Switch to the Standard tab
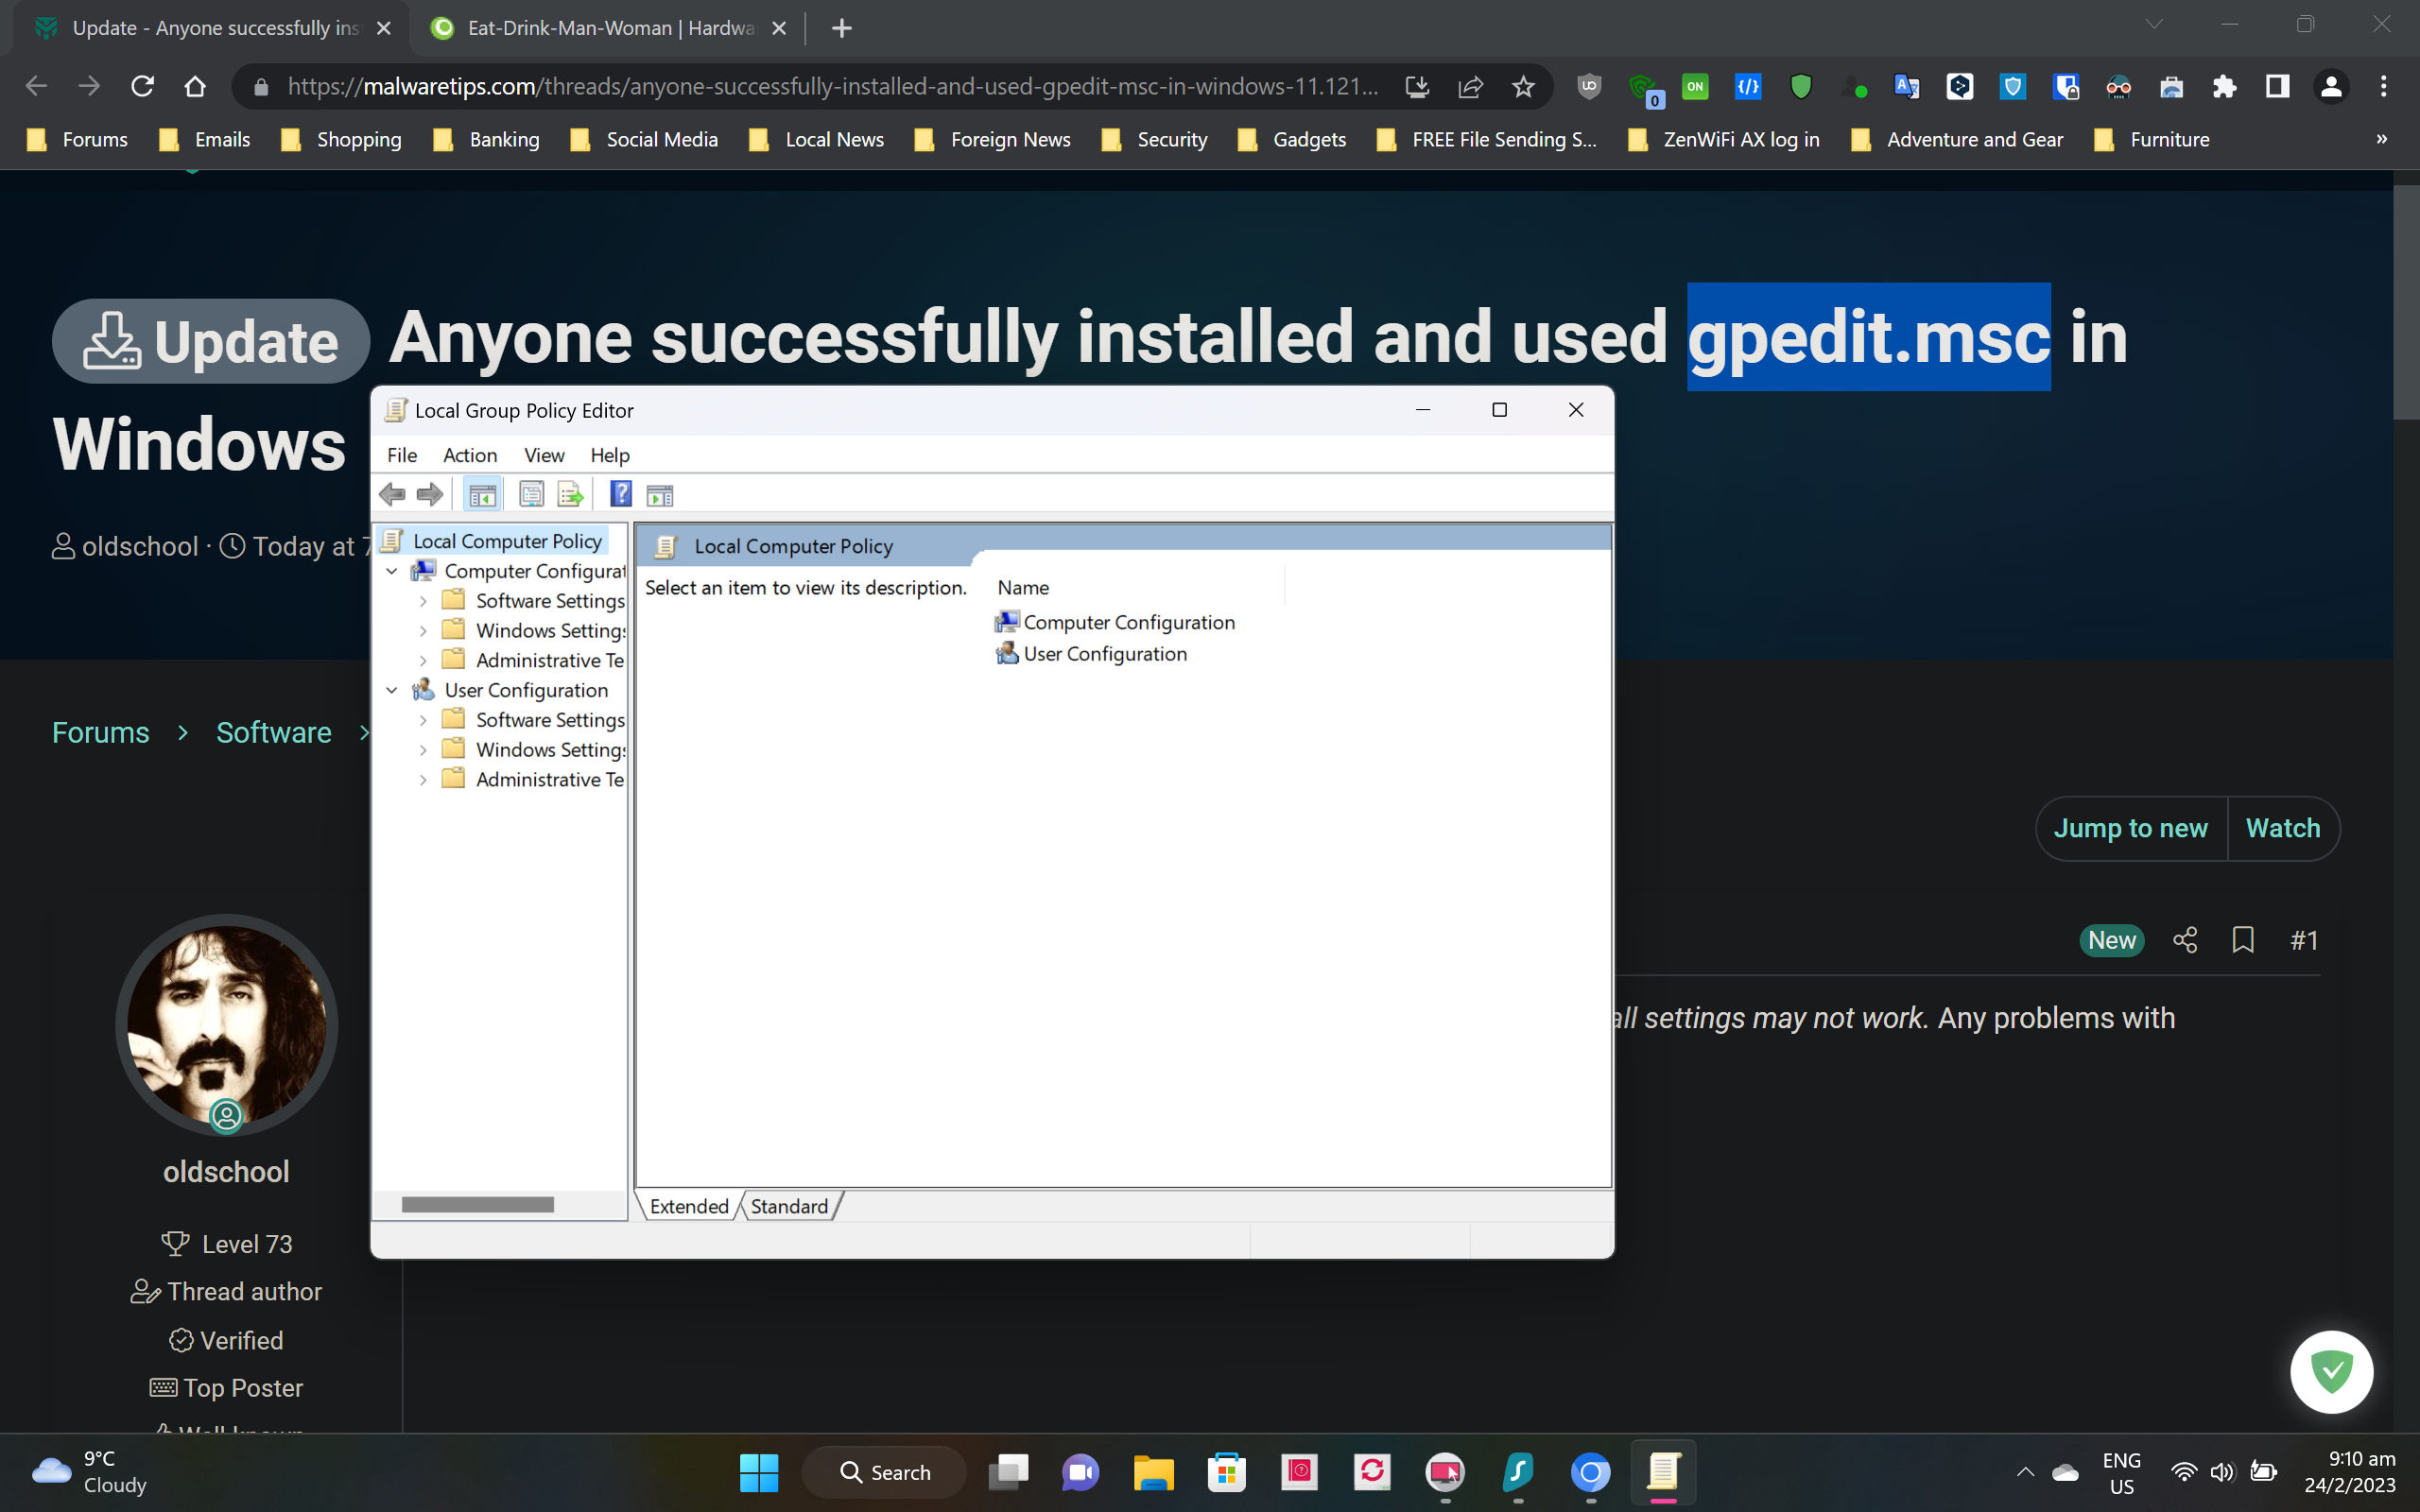This screenshot has height=1512, width=2420. (789, 1206)
